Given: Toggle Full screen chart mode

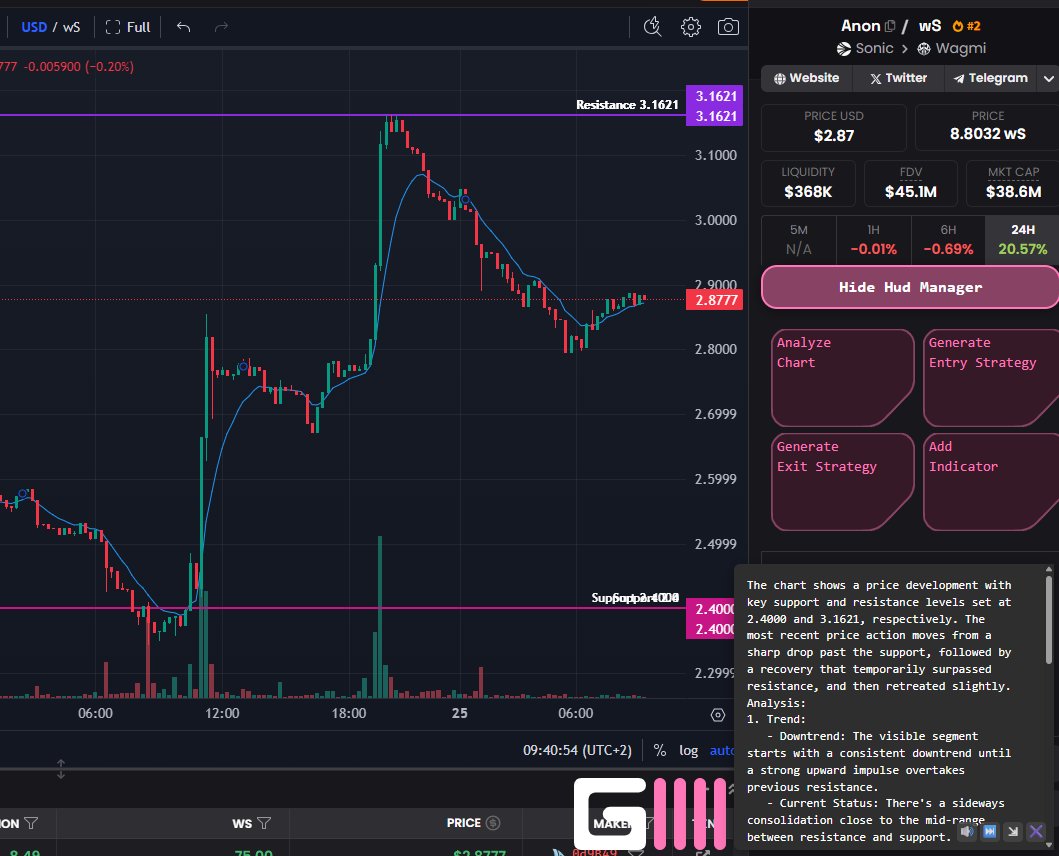Looking at the screenshot, I should pyautogui.click(x=128, y=27).
